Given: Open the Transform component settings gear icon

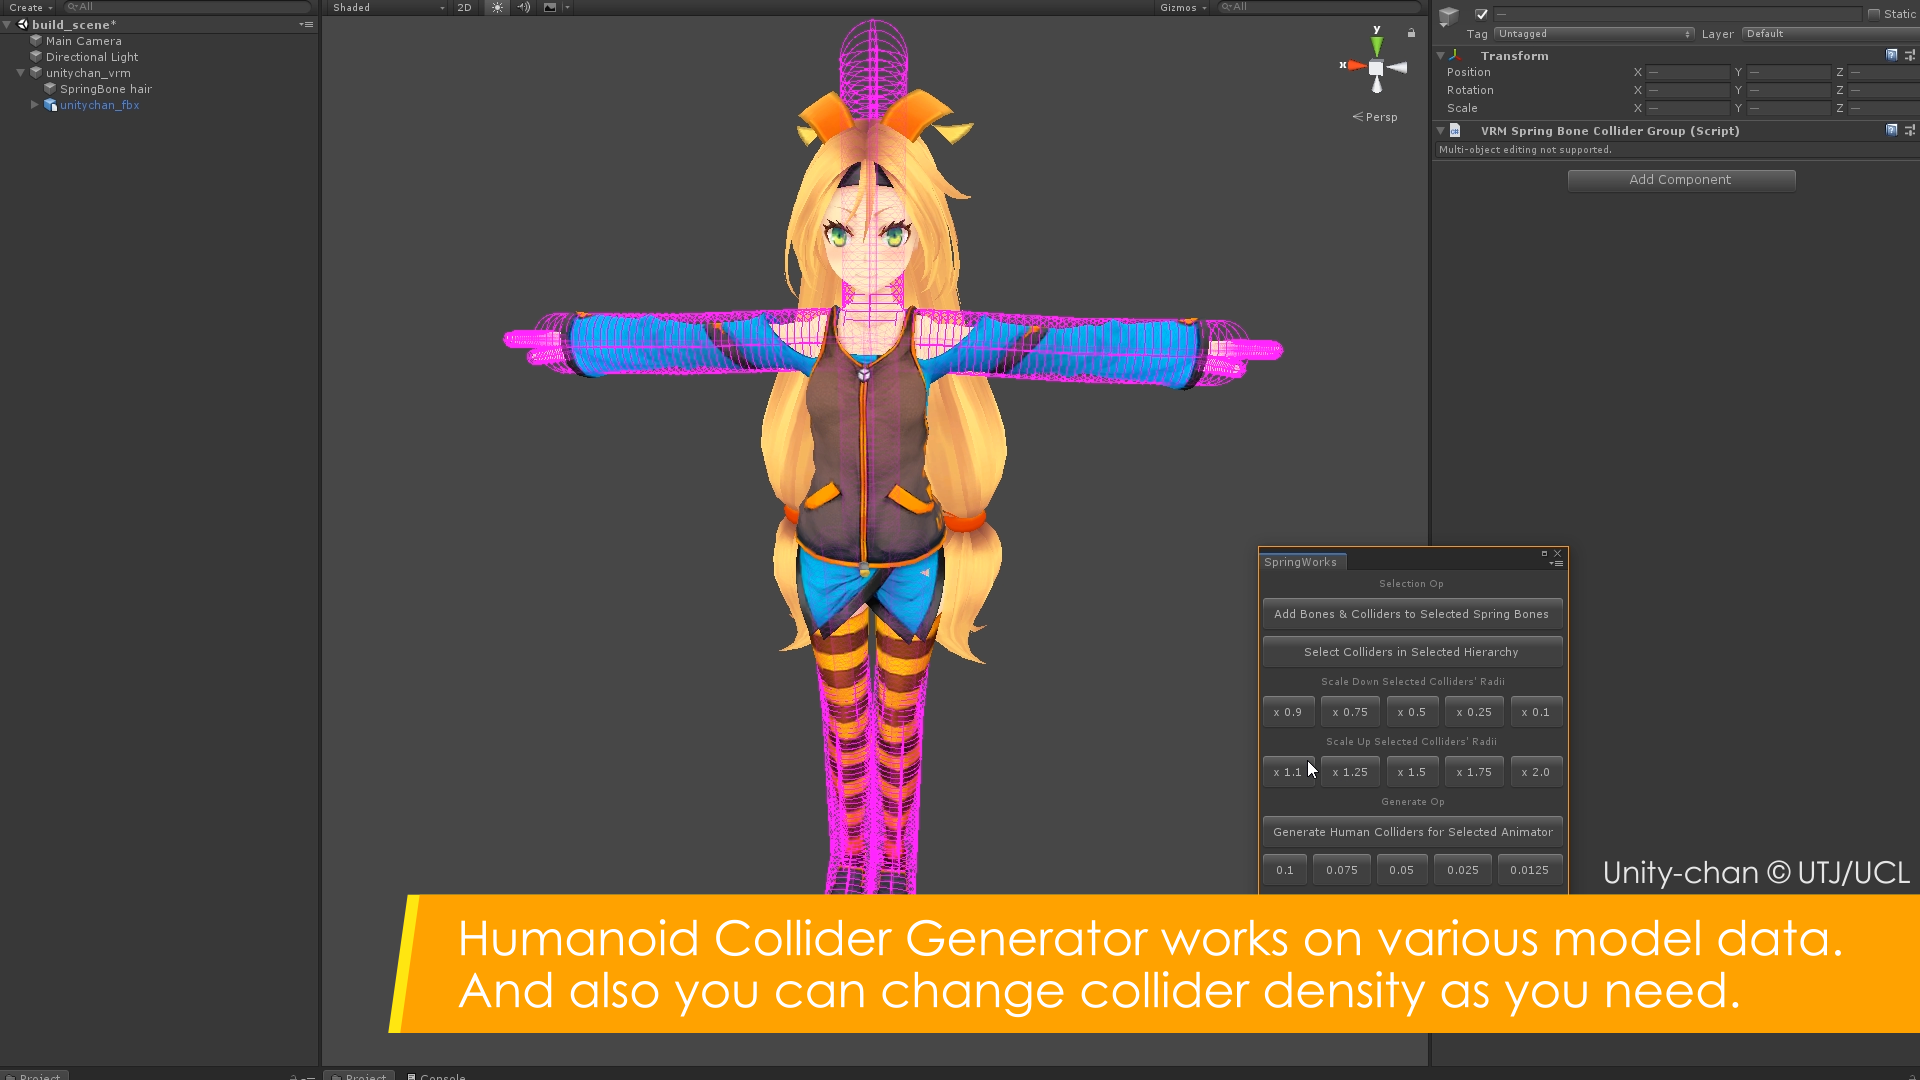Looking at the screenshot, I should [x=1911, y=55].
